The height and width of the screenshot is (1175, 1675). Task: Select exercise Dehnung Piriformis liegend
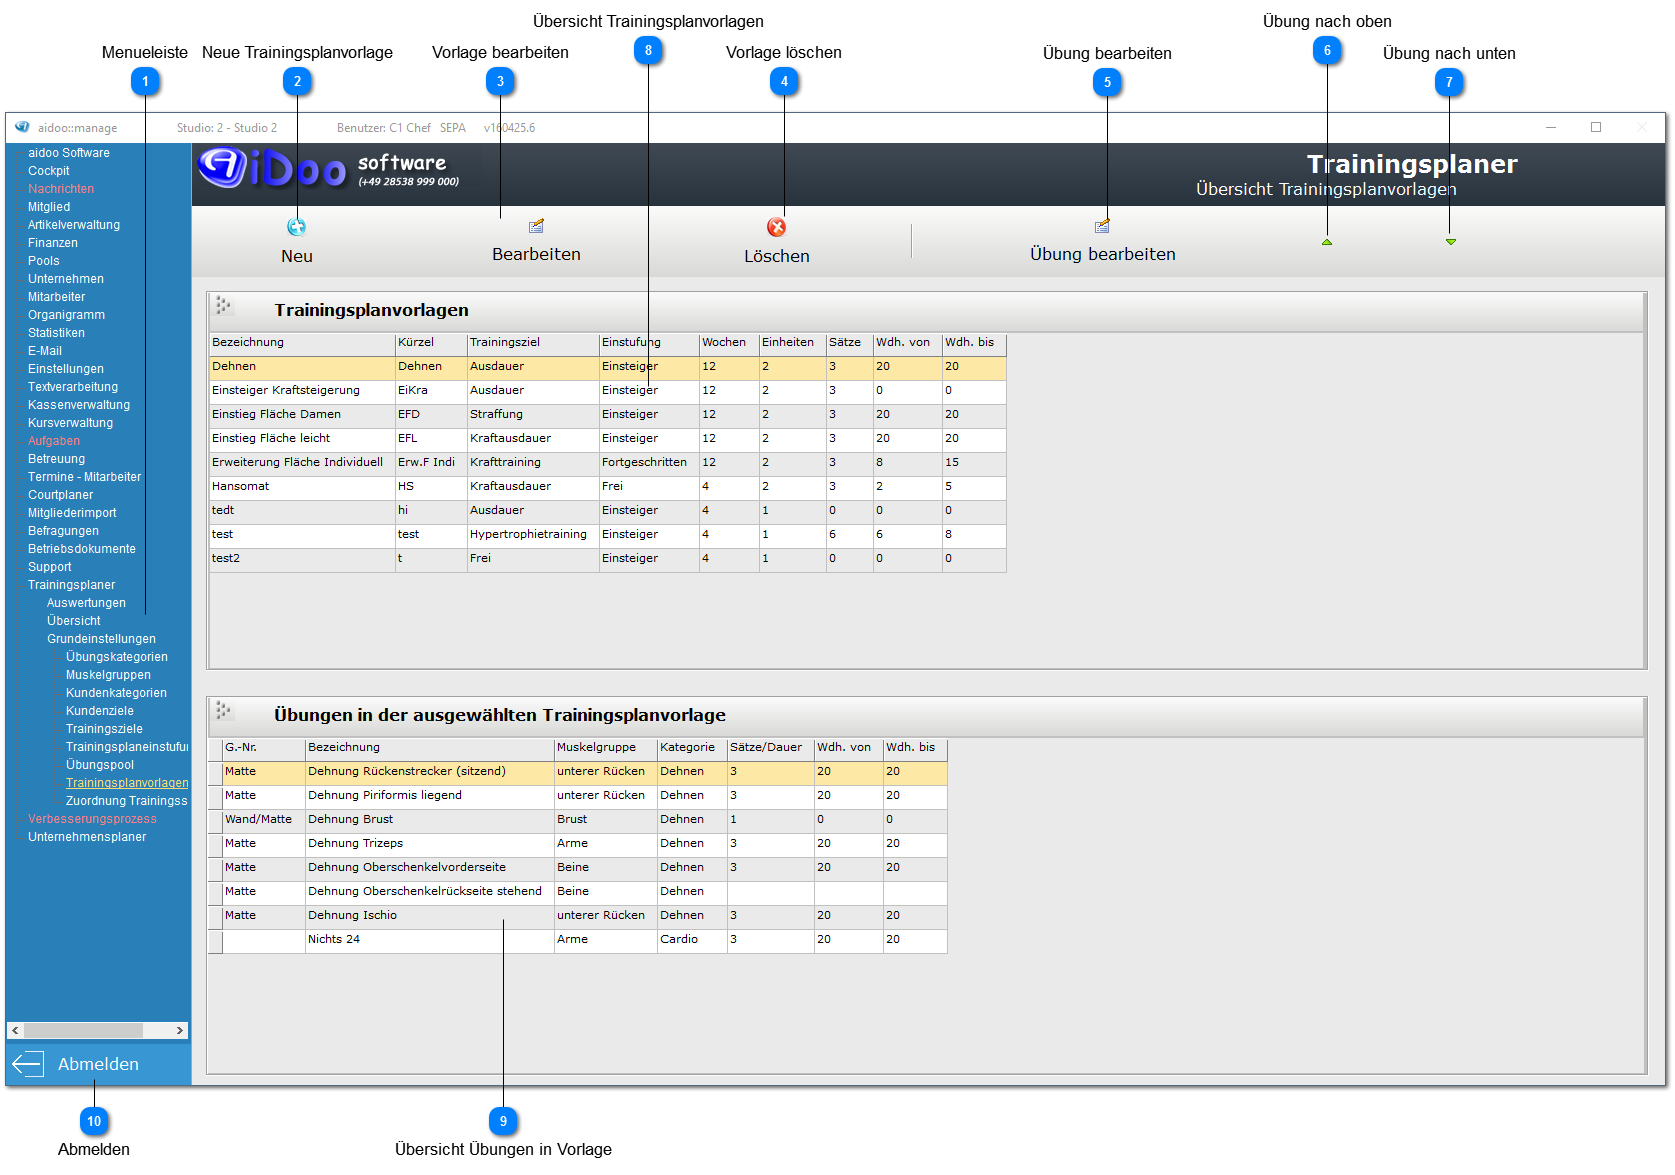(x=578, y=796)
